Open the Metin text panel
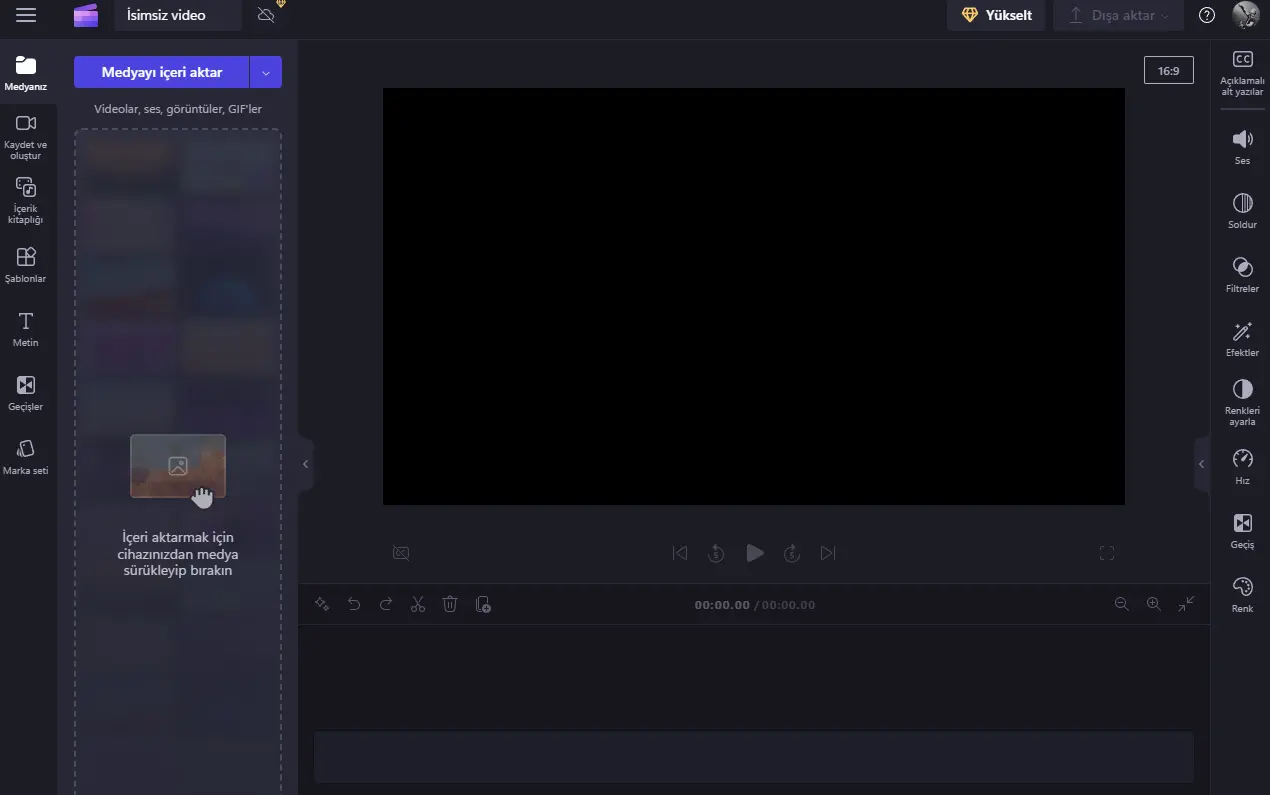Image resolution: width=1270 pixels, height=795 pixels. pos(26,329)
